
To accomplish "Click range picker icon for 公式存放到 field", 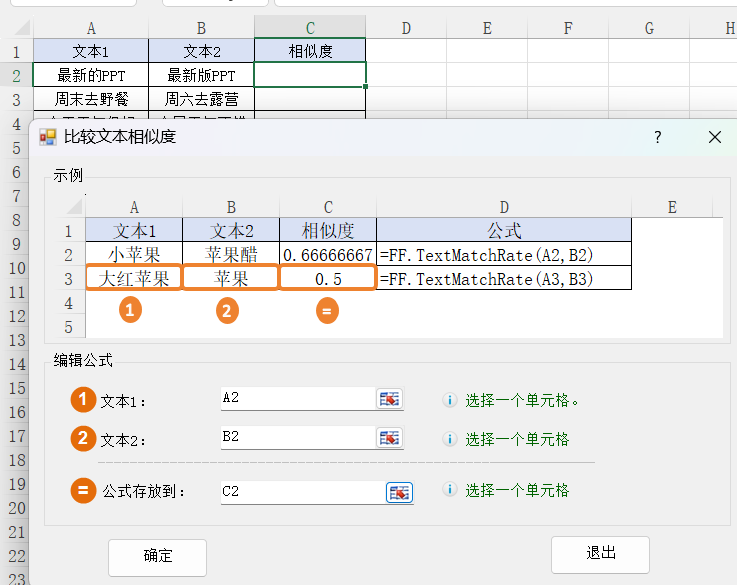I will pyautogui.click(x=399, y=492).
